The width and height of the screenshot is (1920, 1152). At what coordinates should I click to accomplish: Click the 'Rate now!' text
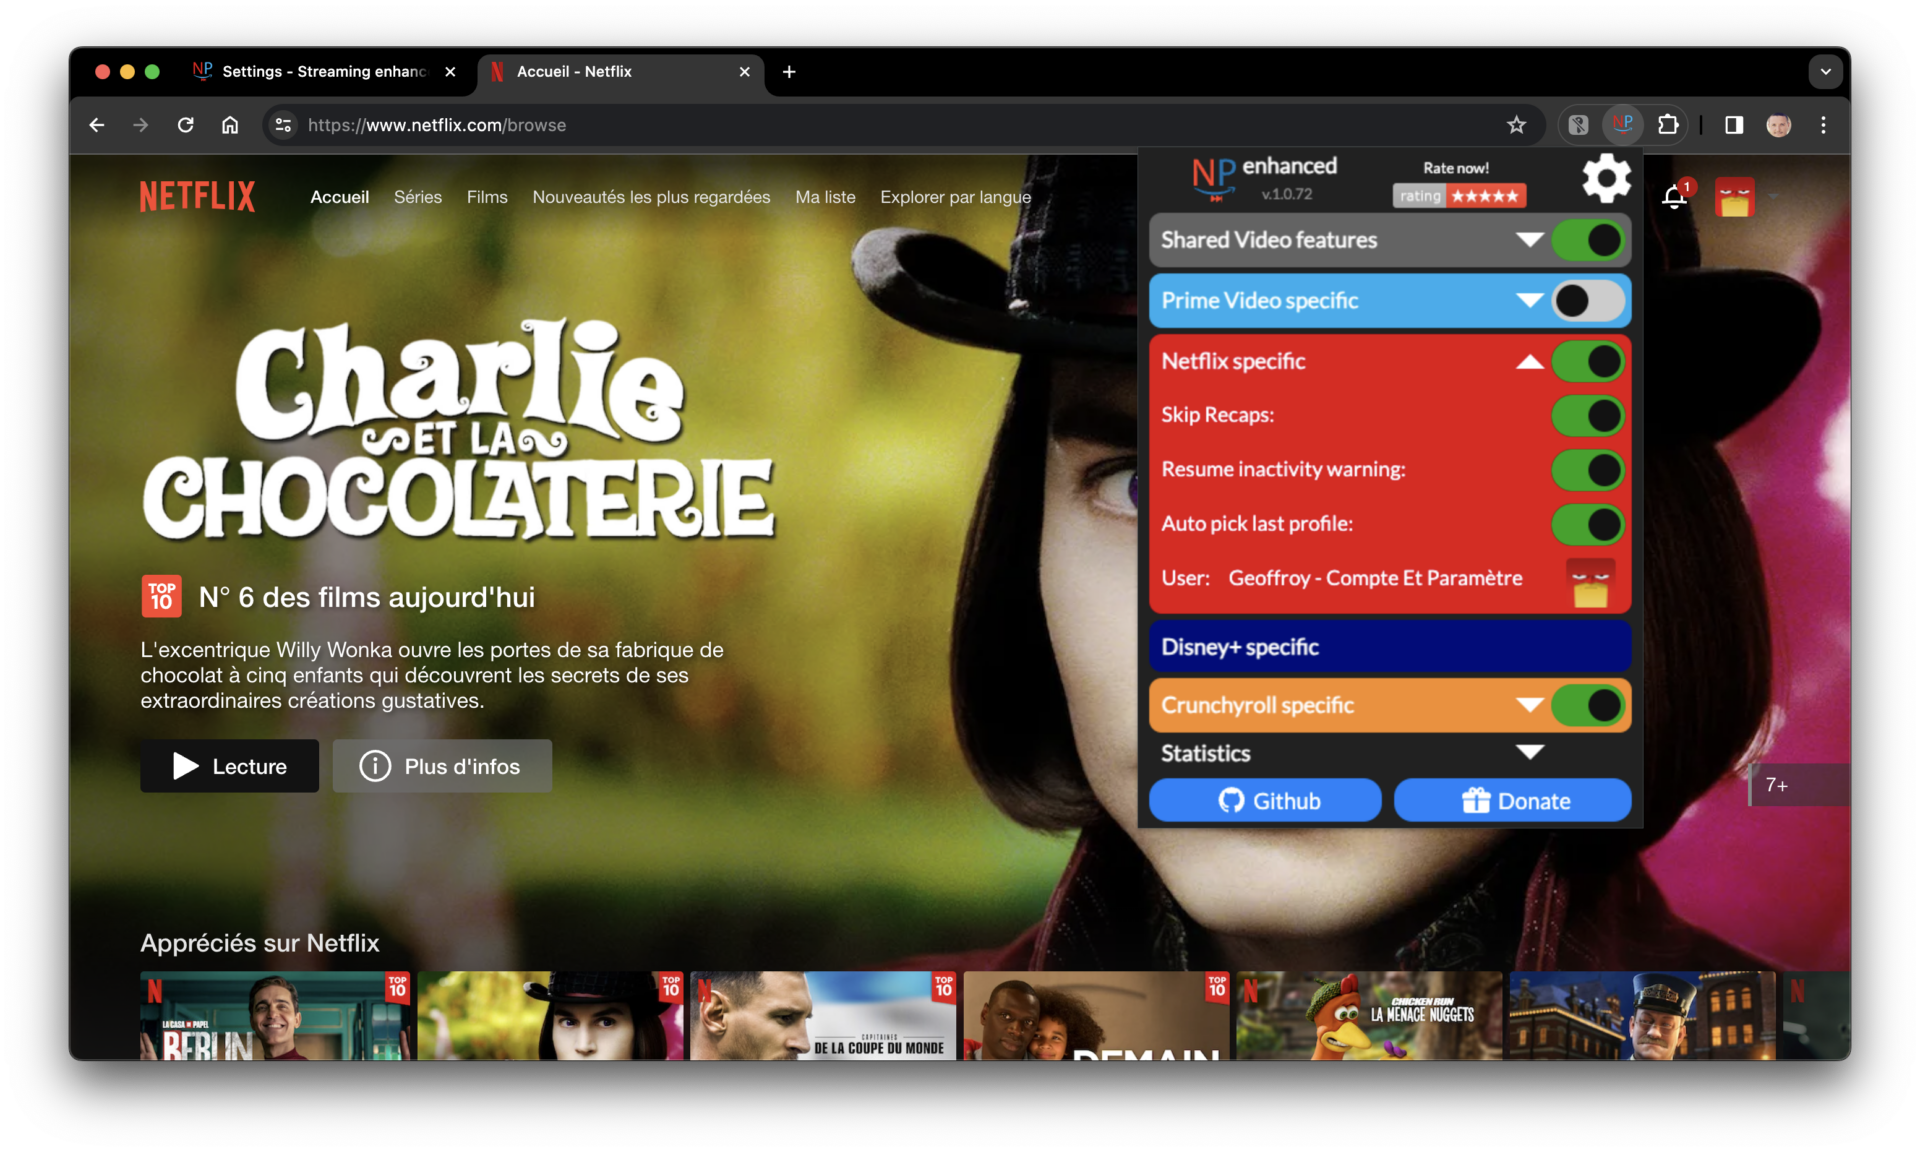click(x=1456, y=168)
